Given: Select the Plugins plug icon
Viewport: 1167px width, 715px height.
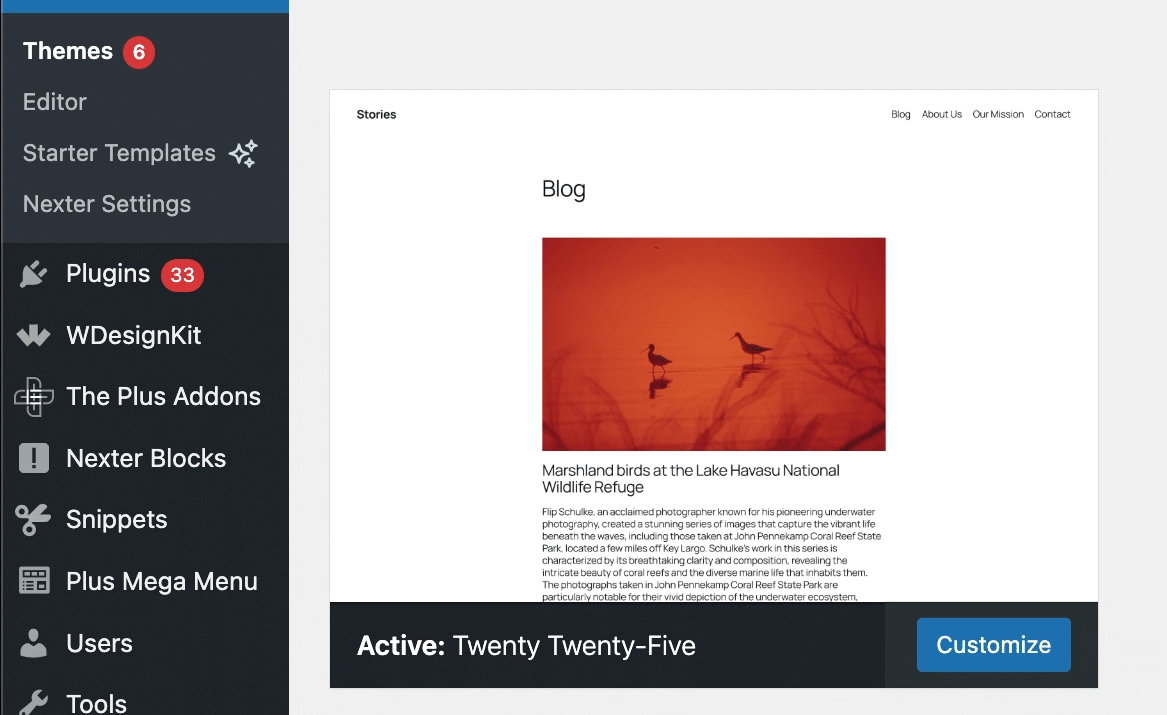Looking at the screenshot, I should coord(33,274).
